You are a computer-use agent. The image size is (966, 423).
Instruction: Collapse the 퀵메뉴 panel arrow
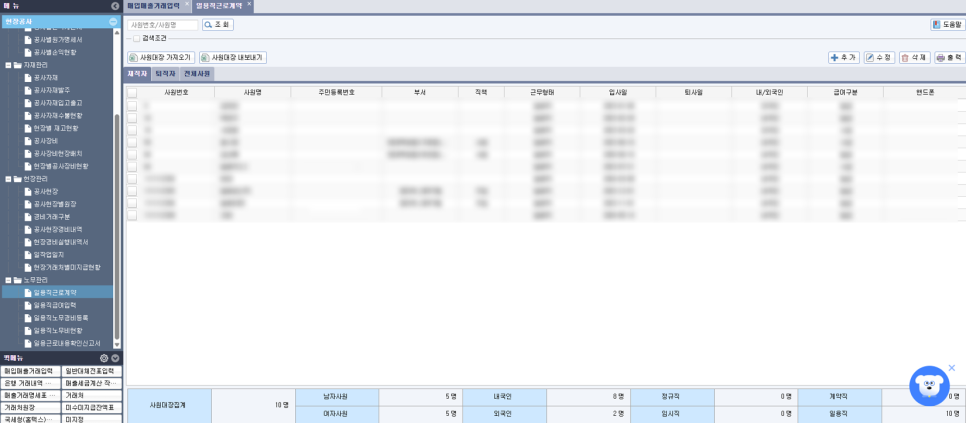pyautogui.click(x=115, y=358)
